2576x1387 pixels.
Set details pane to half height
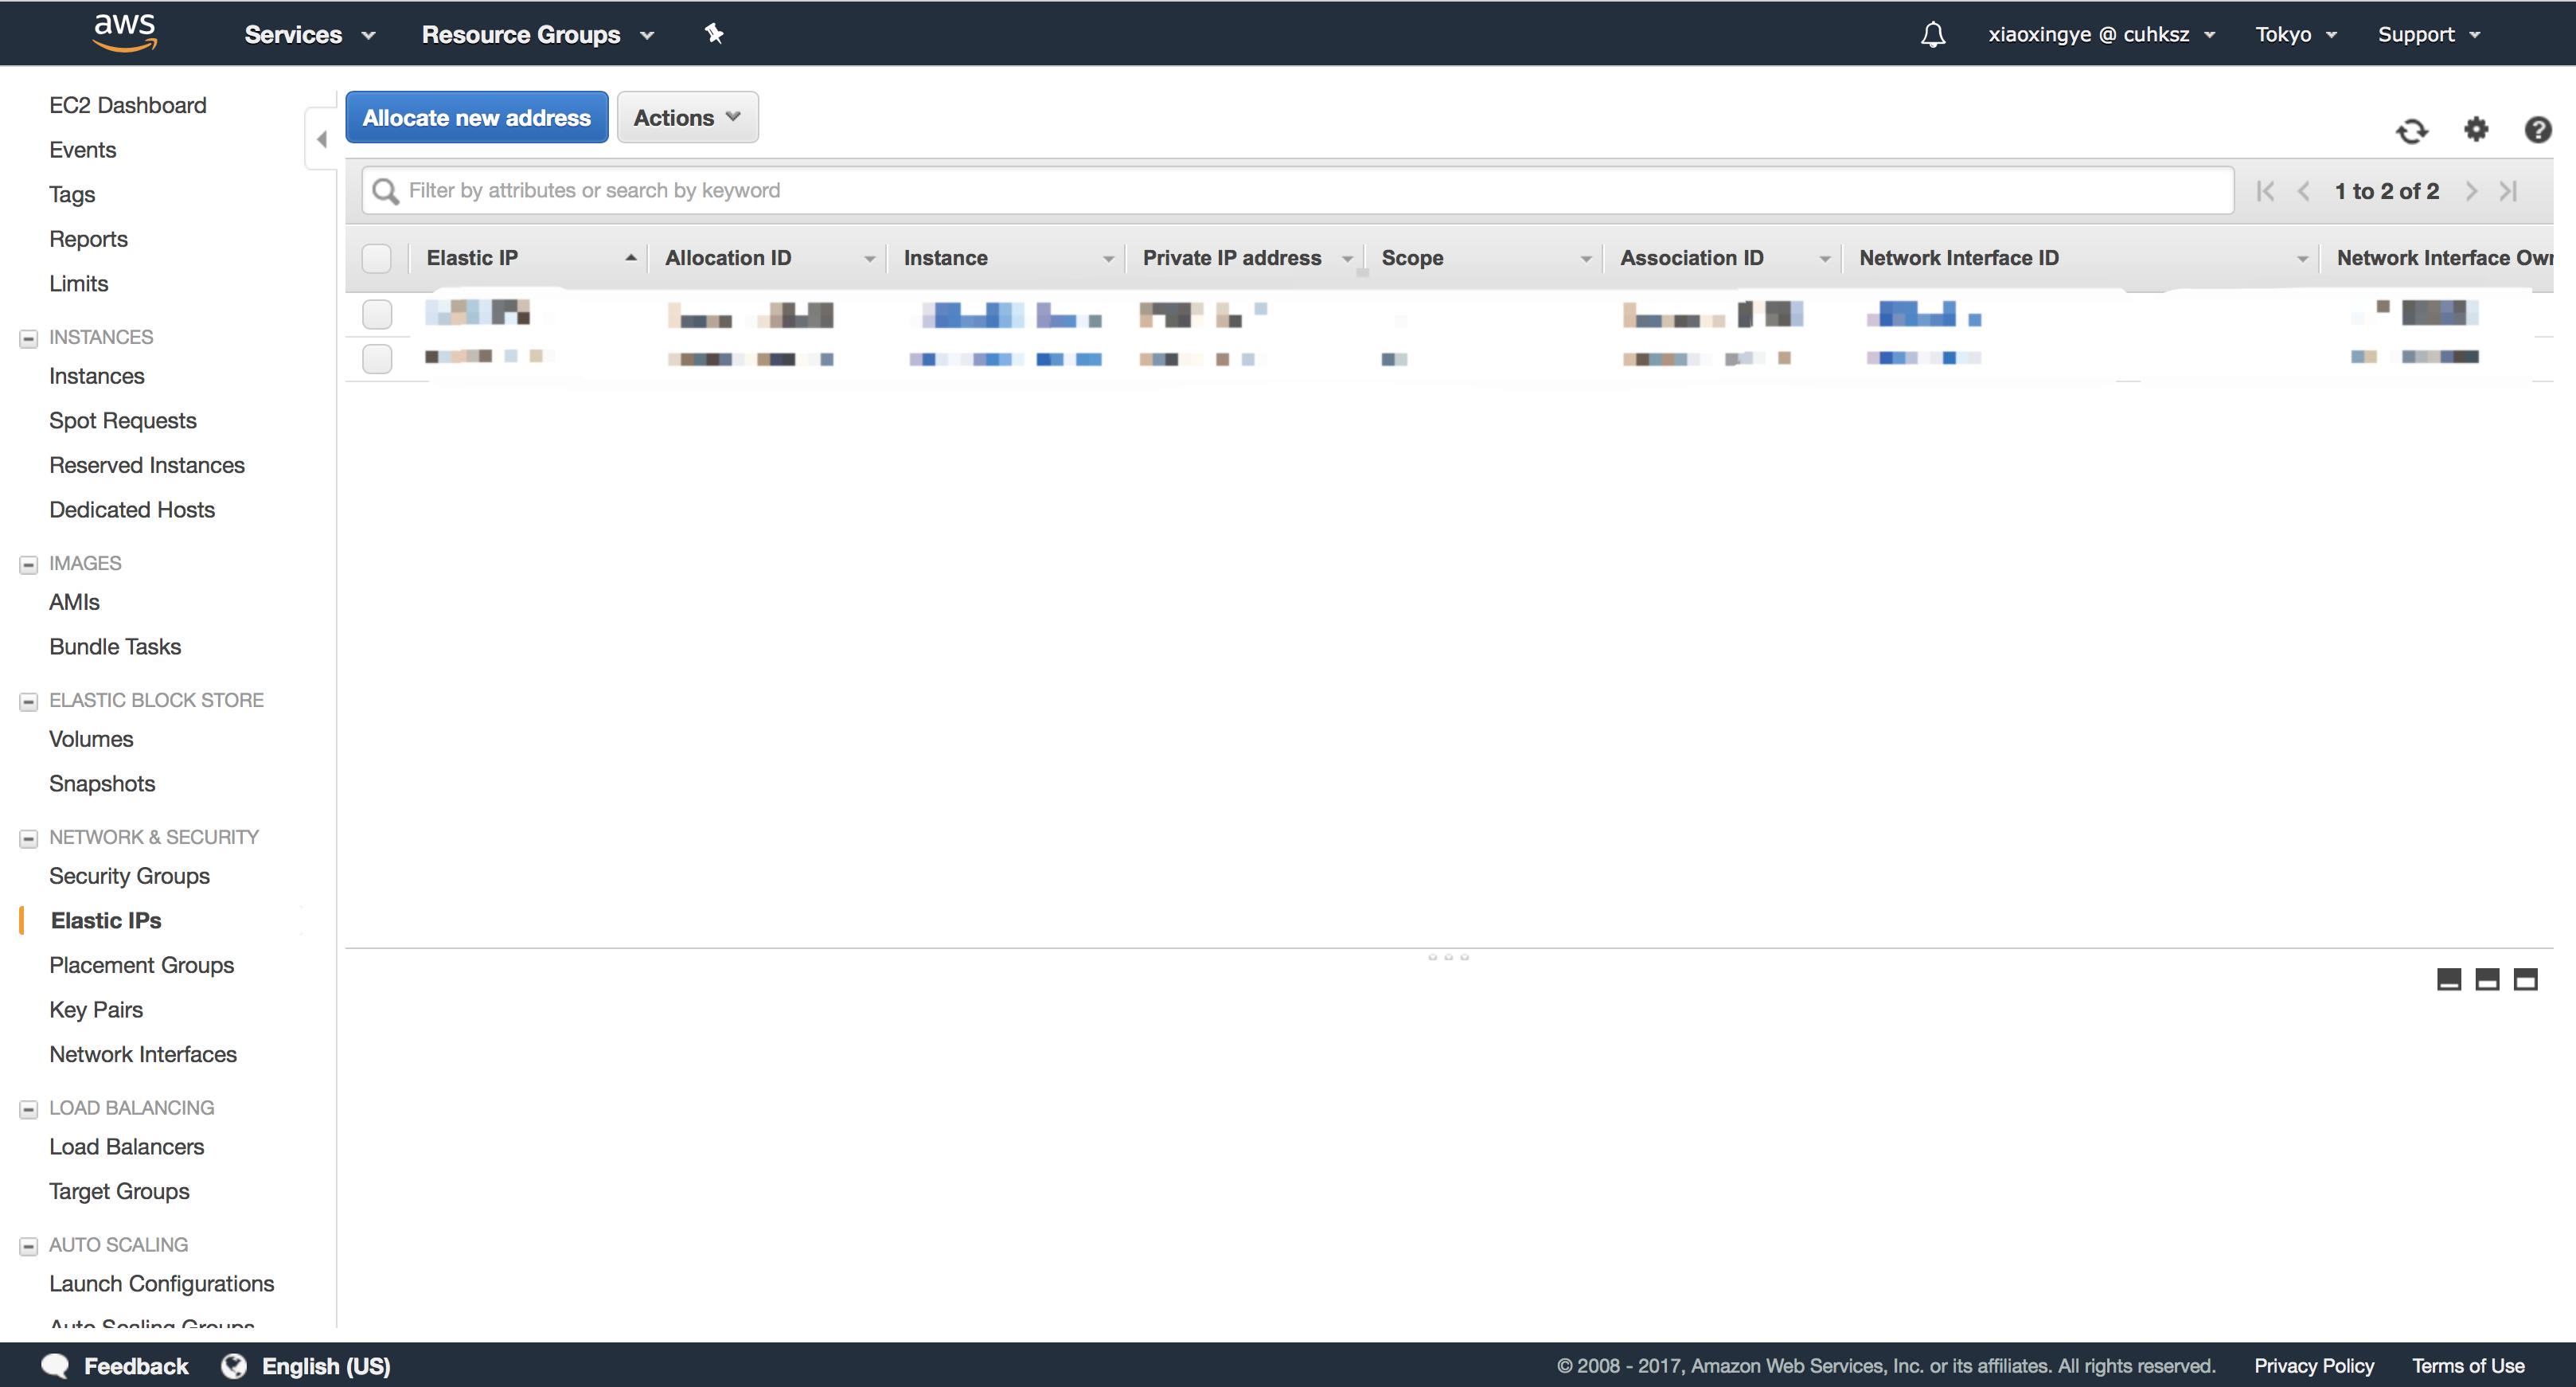(2486, 979)
